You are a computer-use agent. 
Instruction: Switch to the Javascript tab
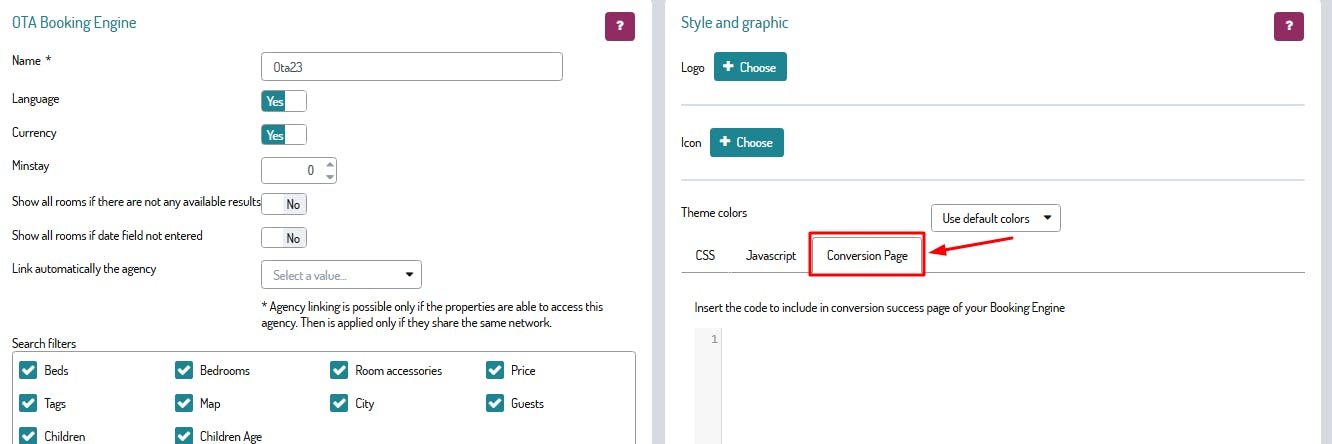(x=771, y=255)
